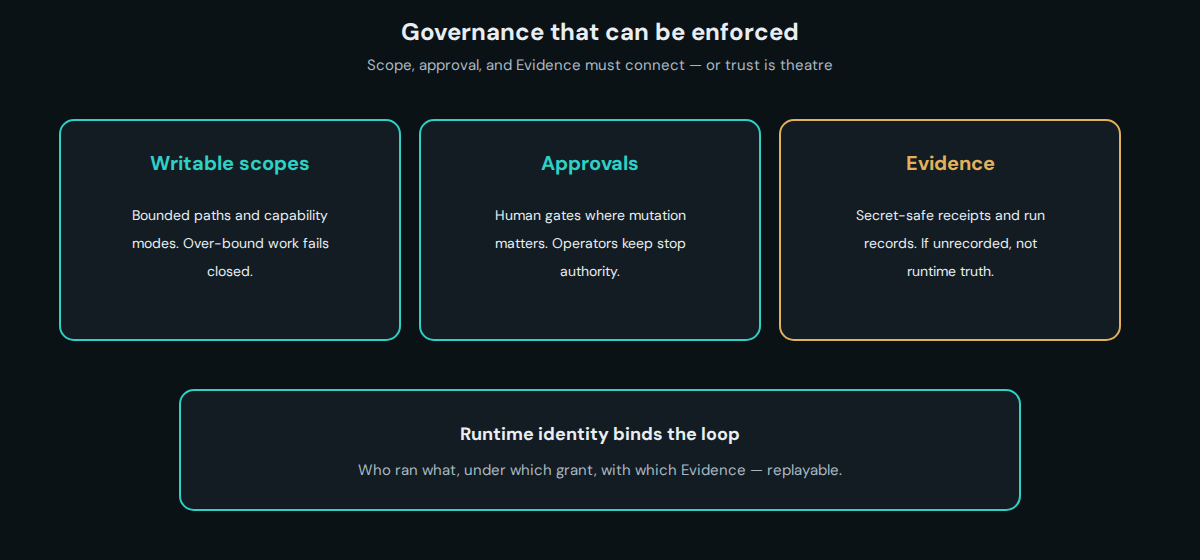Click the 'Bounded paths and capability modes' description

(x=230, y=243)
